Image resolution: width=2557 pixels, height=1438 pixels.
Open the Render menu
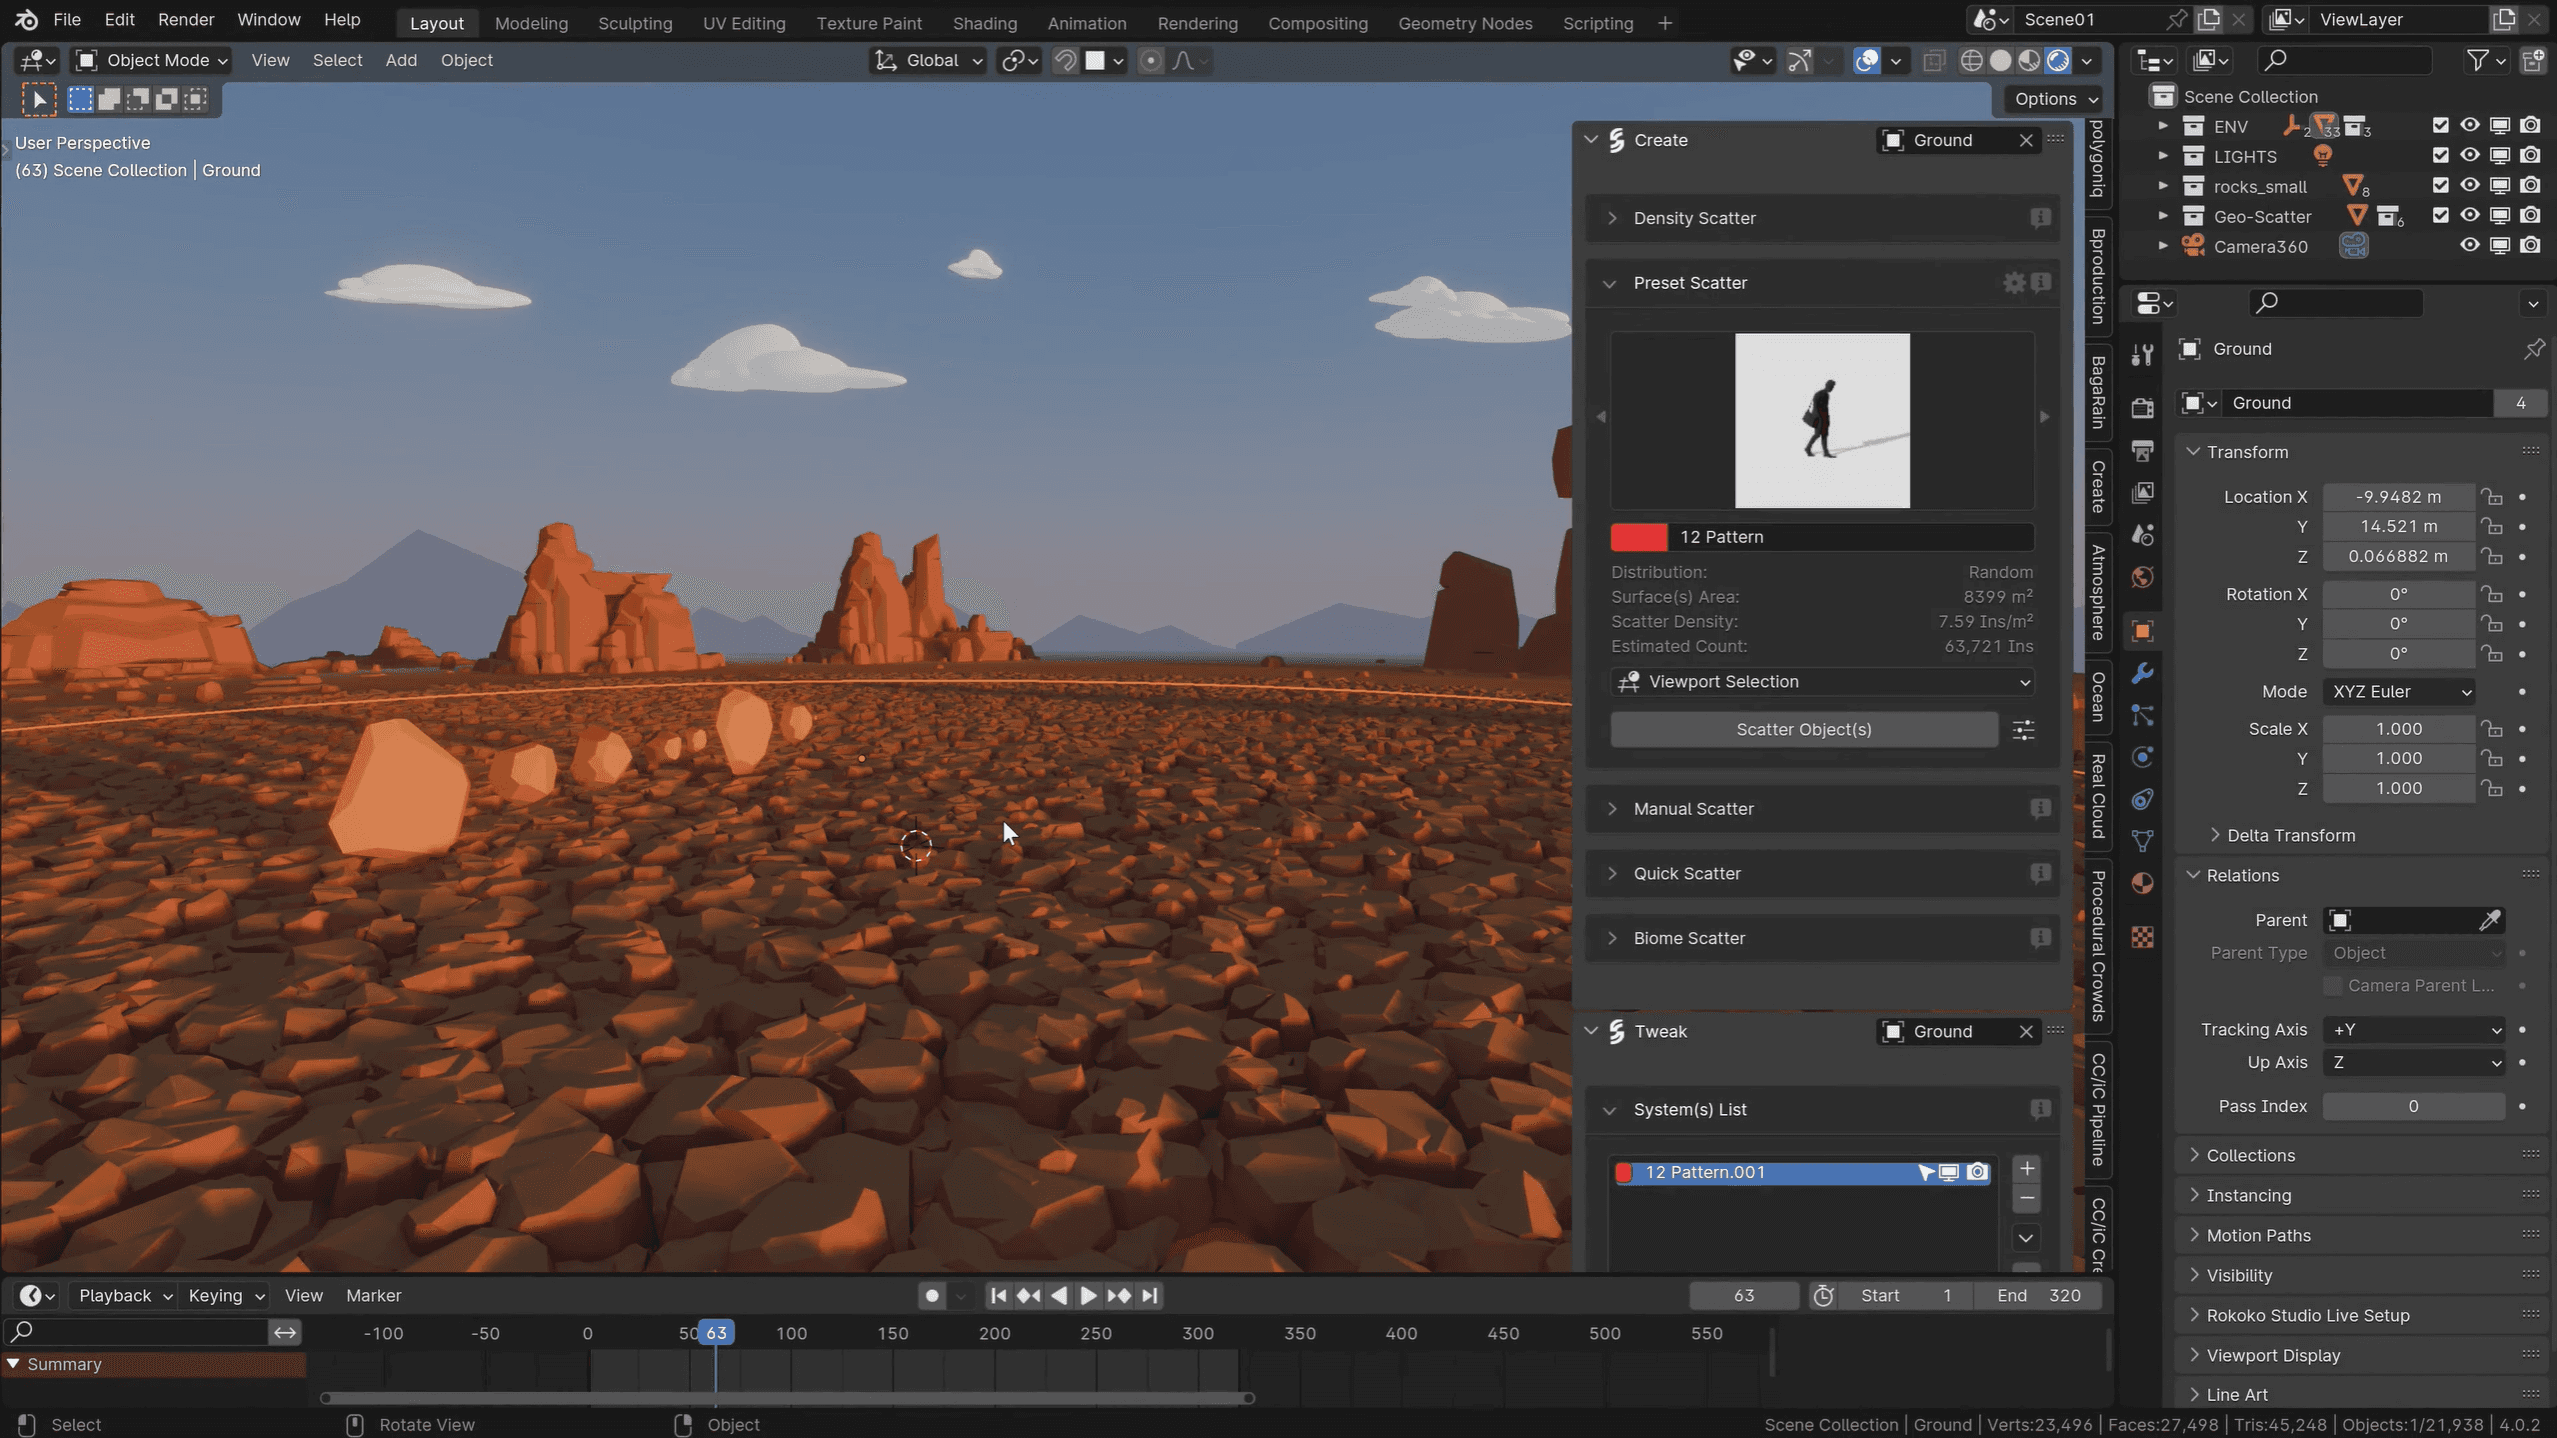pyautogui.click(x=186, y=19)
